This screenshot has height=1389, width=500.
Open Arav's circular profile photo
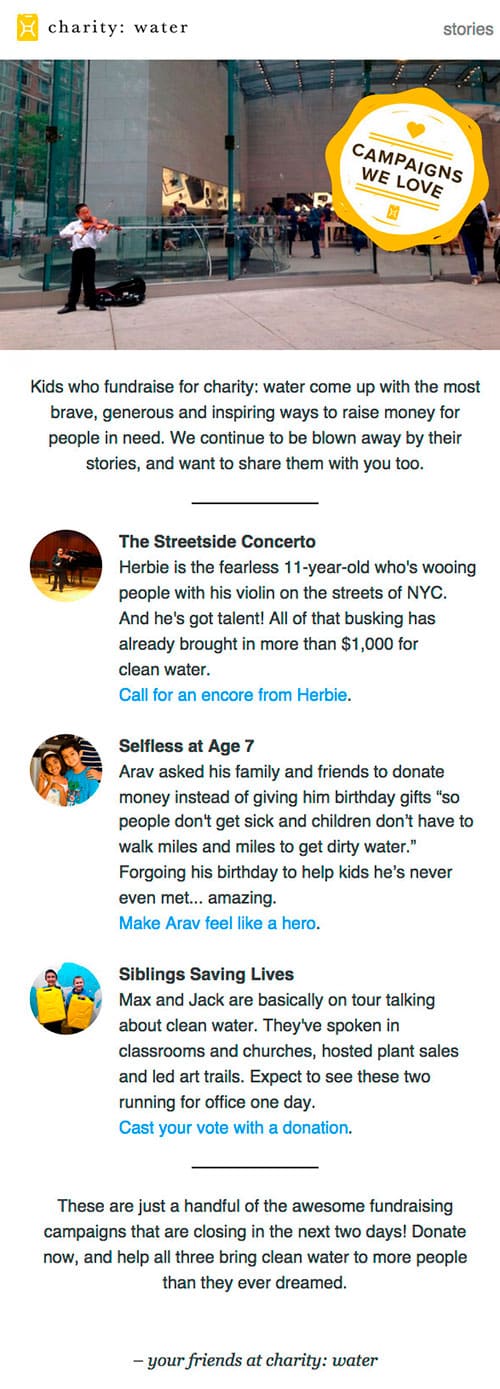tap(66, 770)
